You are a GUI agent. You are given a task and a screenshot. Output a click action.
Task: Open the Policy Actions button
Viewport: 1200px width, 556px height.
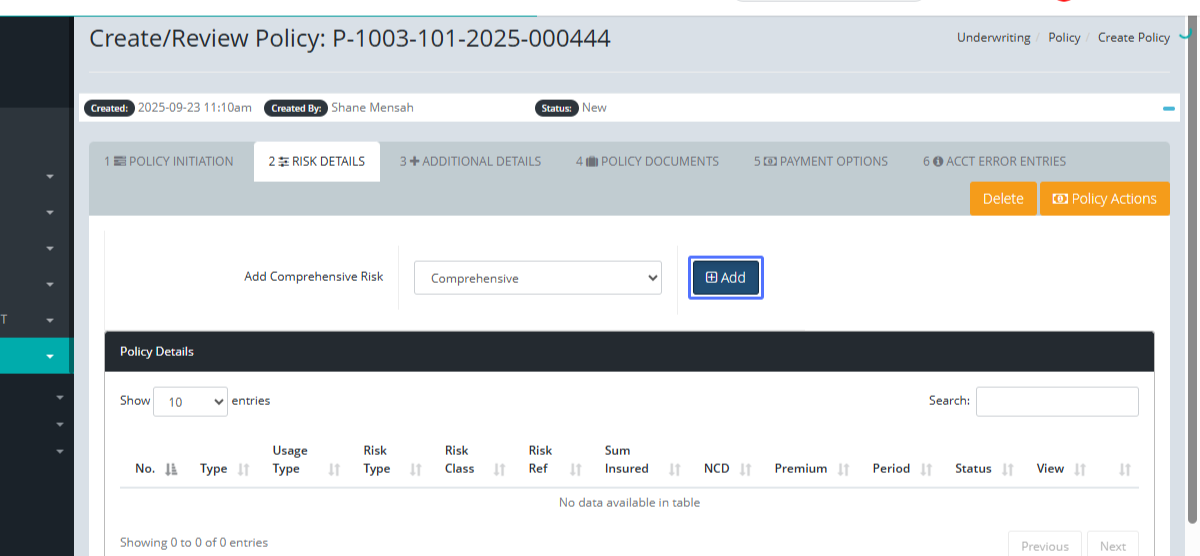[1104, 198]
